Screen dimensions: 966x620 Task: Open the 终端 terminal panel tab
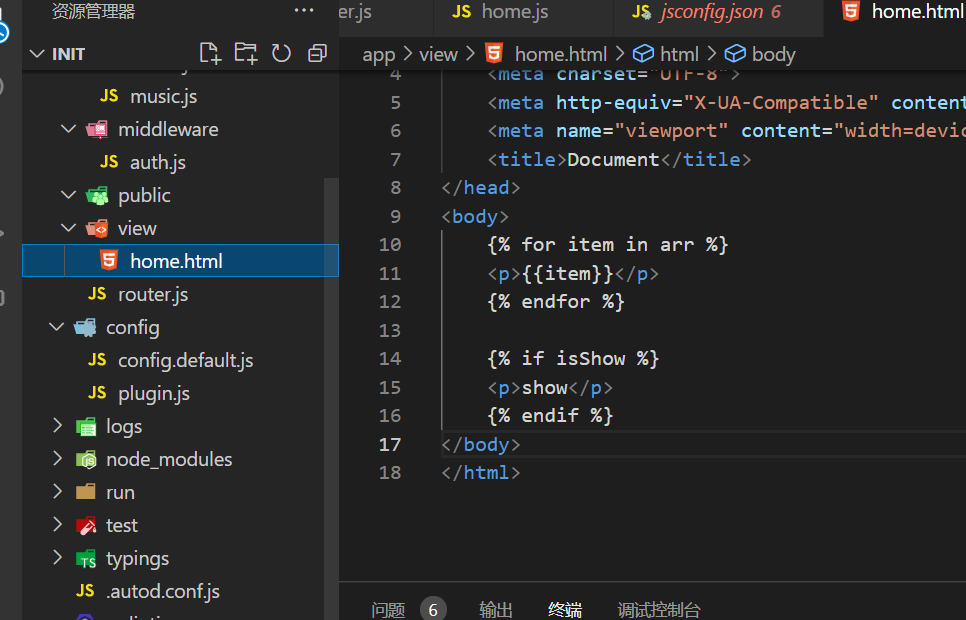click(565, 610)
